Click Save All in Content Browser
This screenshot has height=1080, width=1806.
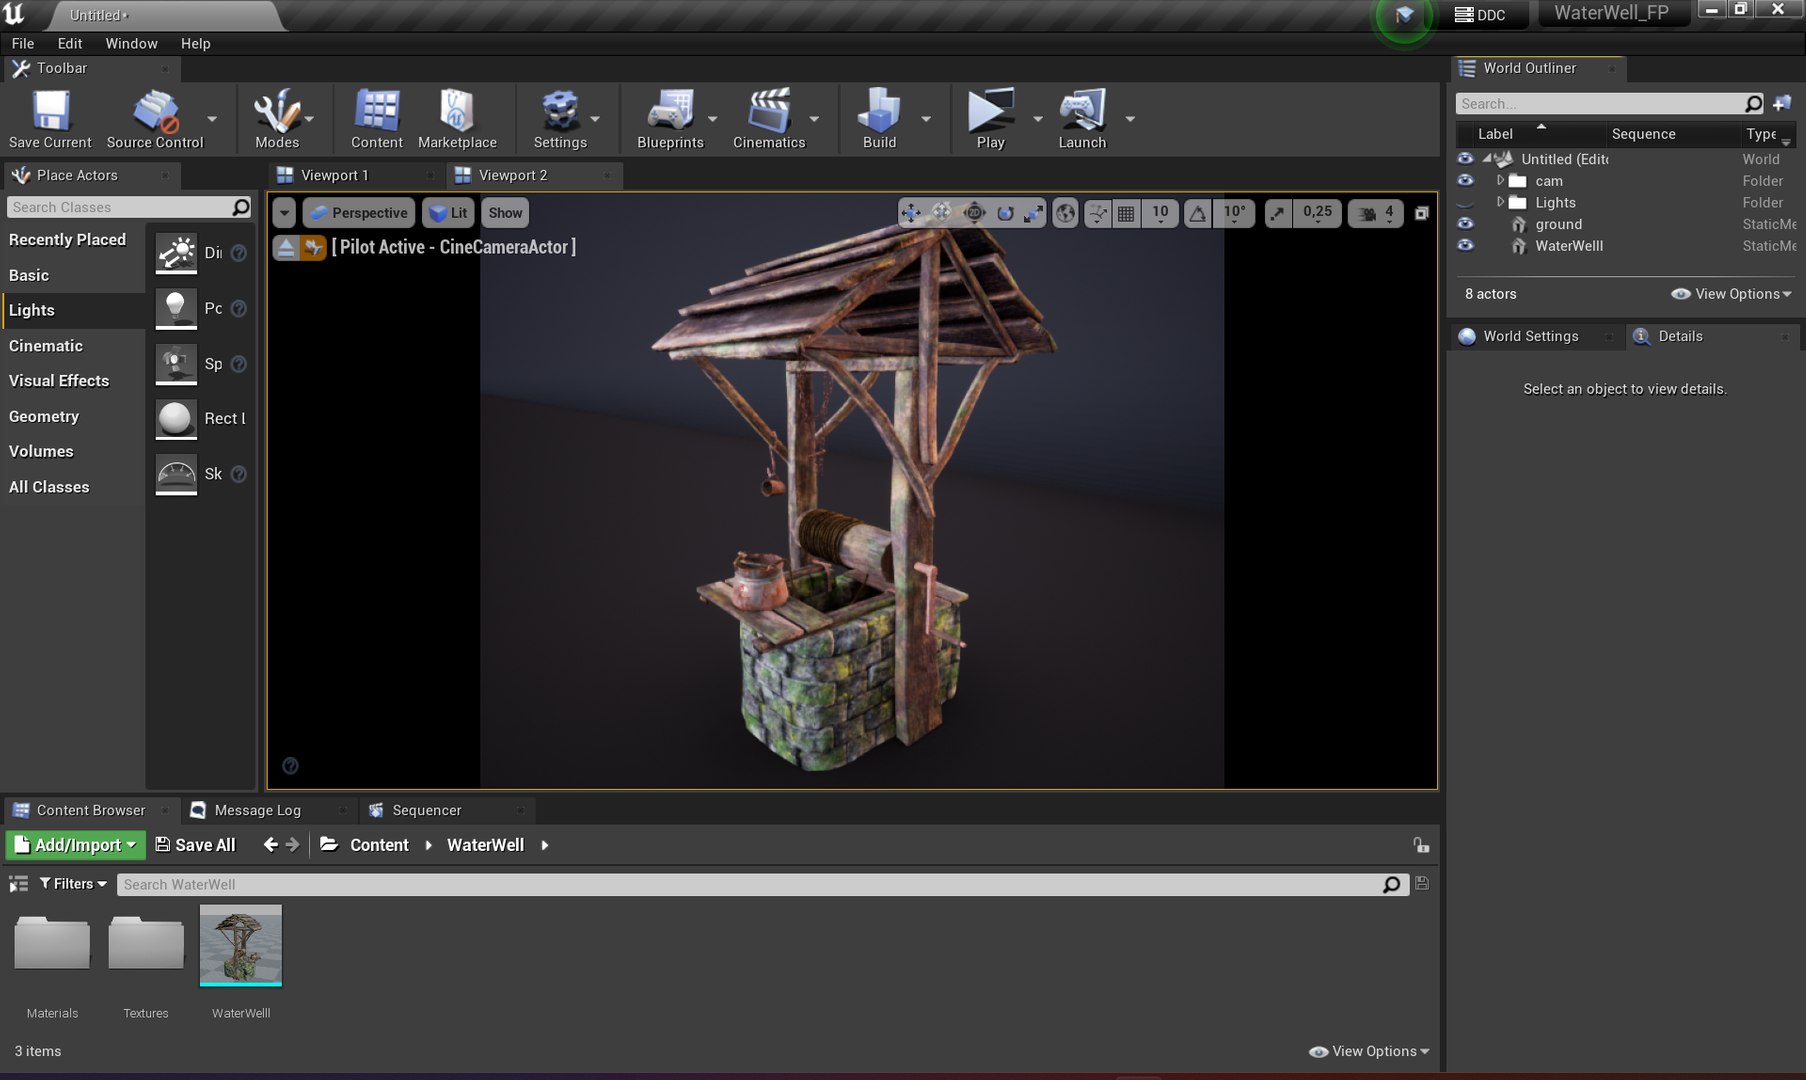point(195,845)
